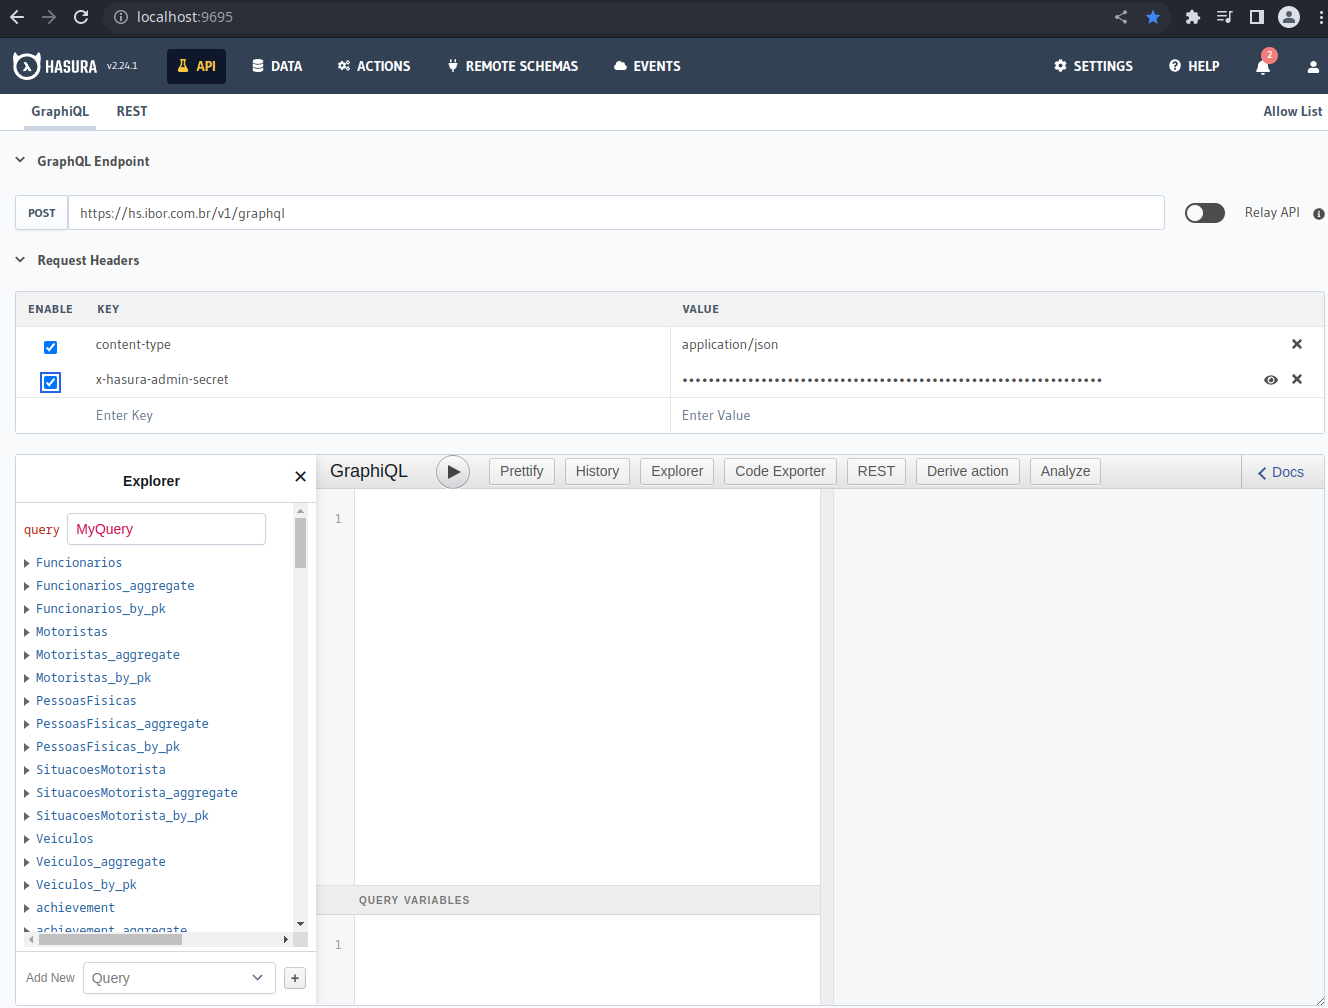Click the Prettify button
The height and width of the screenshot is (1008, 1328).
pos(522,471)
